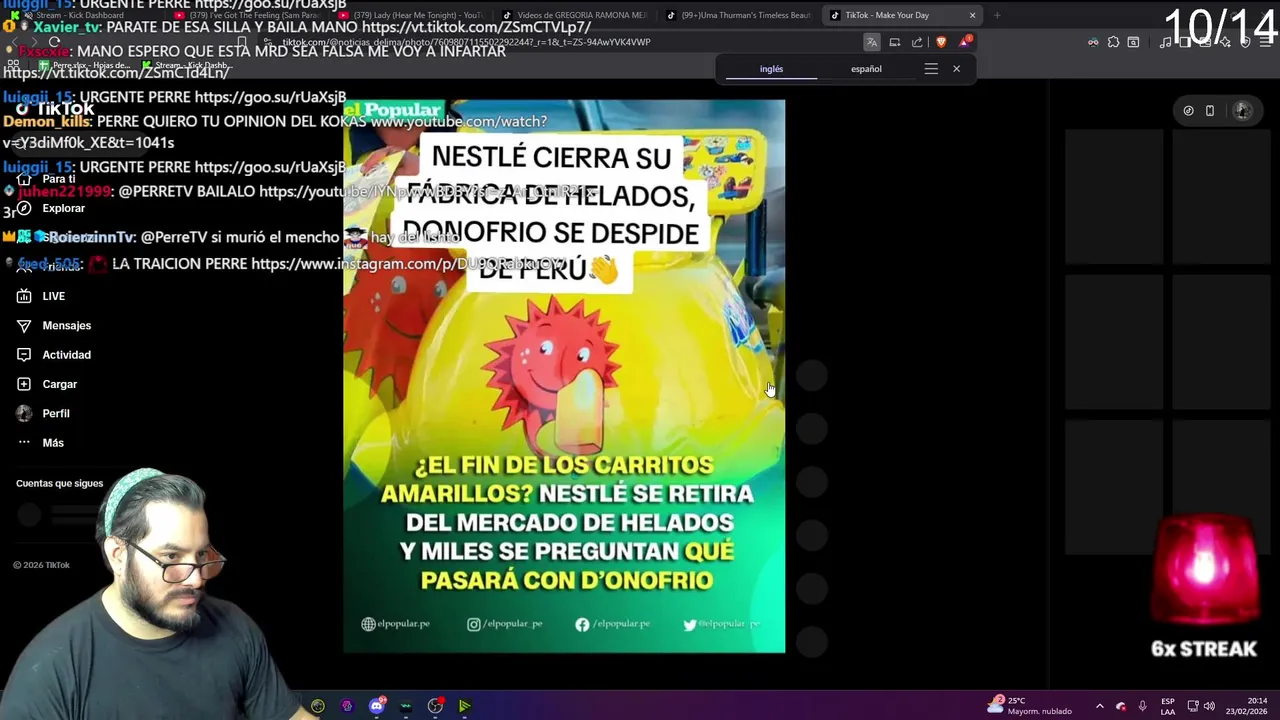
Task: Open the Cargar upload page
Action: (48, 384)
